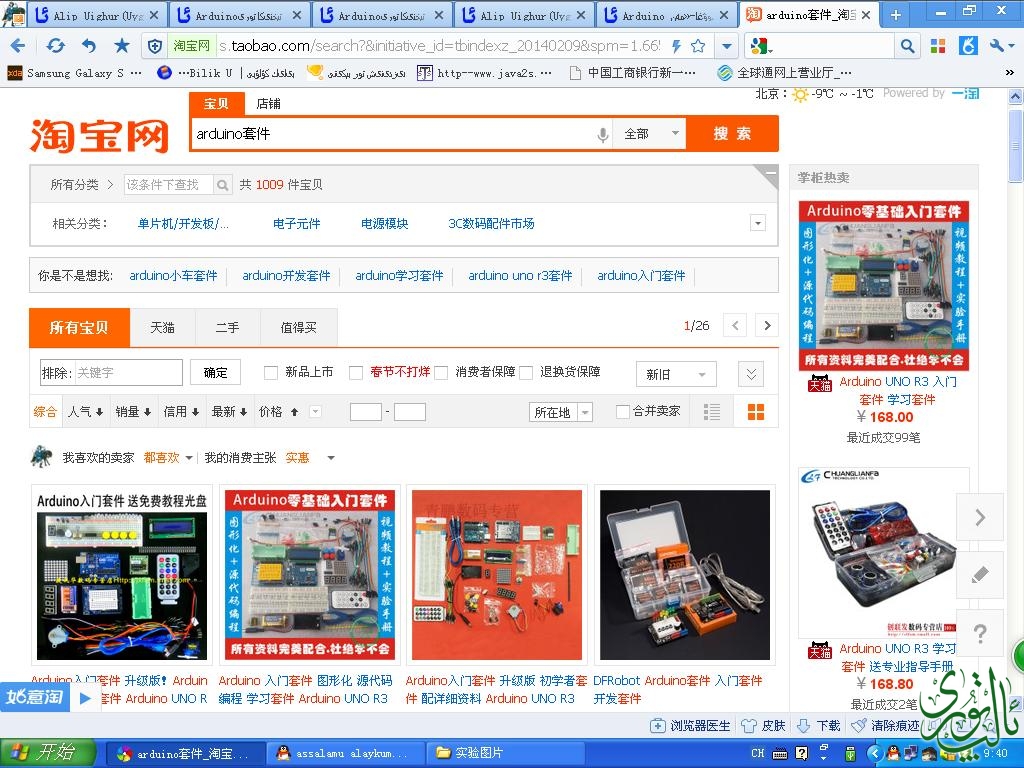Select the 所有宝贝 results tab

pyautogui.click(x=79, y=327)
